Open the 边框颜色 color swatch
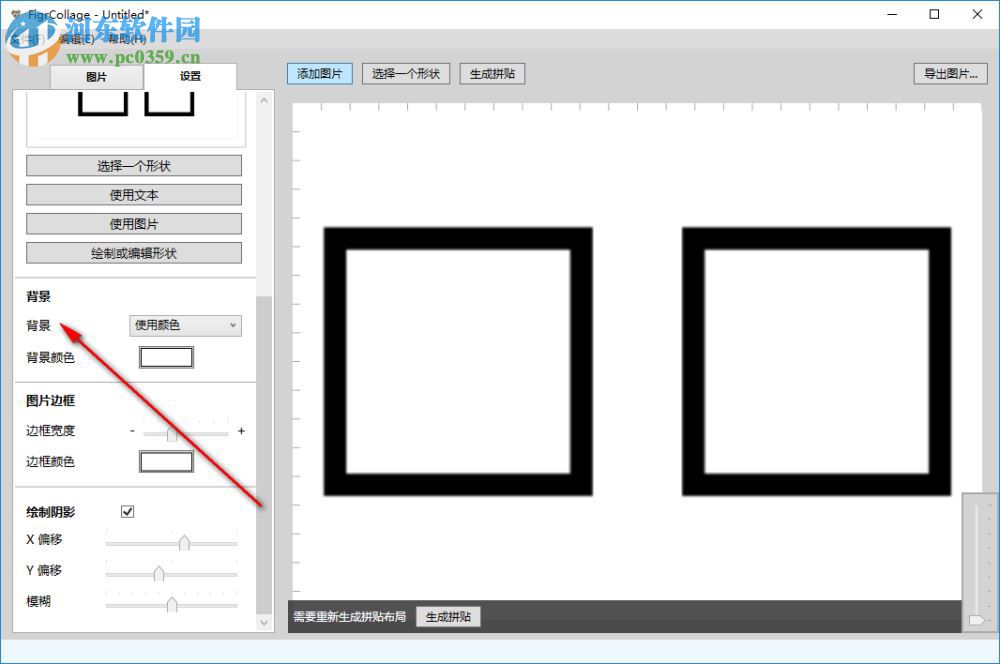Screen dimensions: 1000x664 (166, 461)
